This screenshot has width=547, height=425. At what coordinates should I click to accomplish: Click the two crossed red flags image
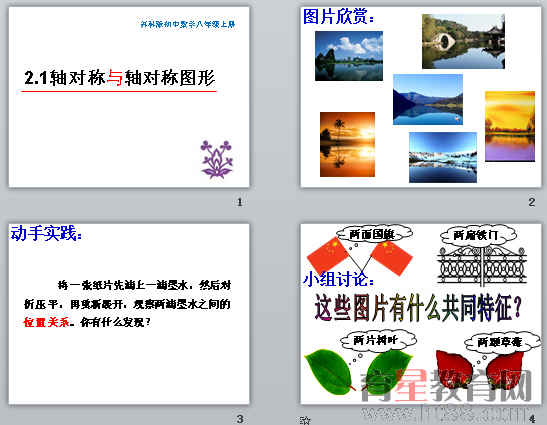point(360,256)
